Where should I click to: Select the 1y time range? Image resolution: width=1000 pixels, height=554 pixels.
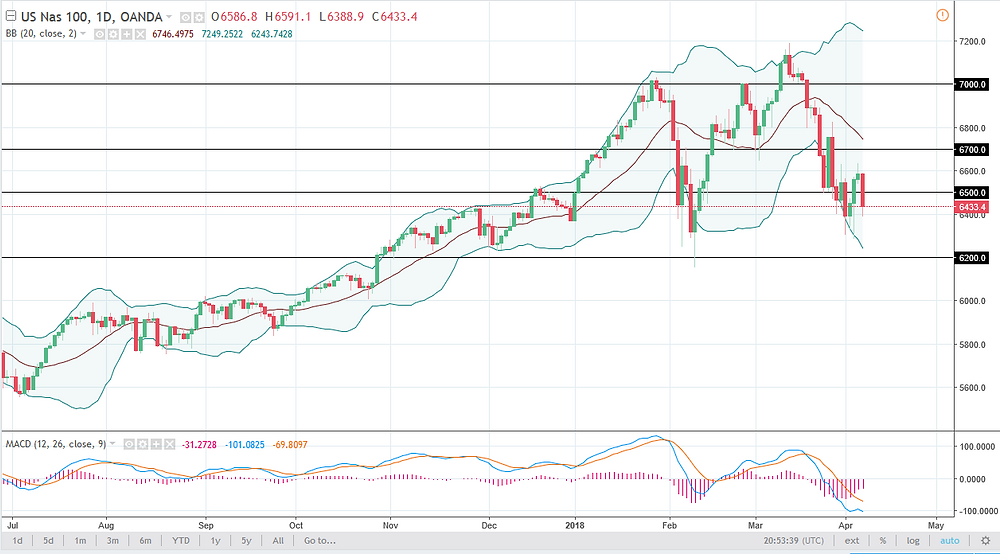click(216, 541)
